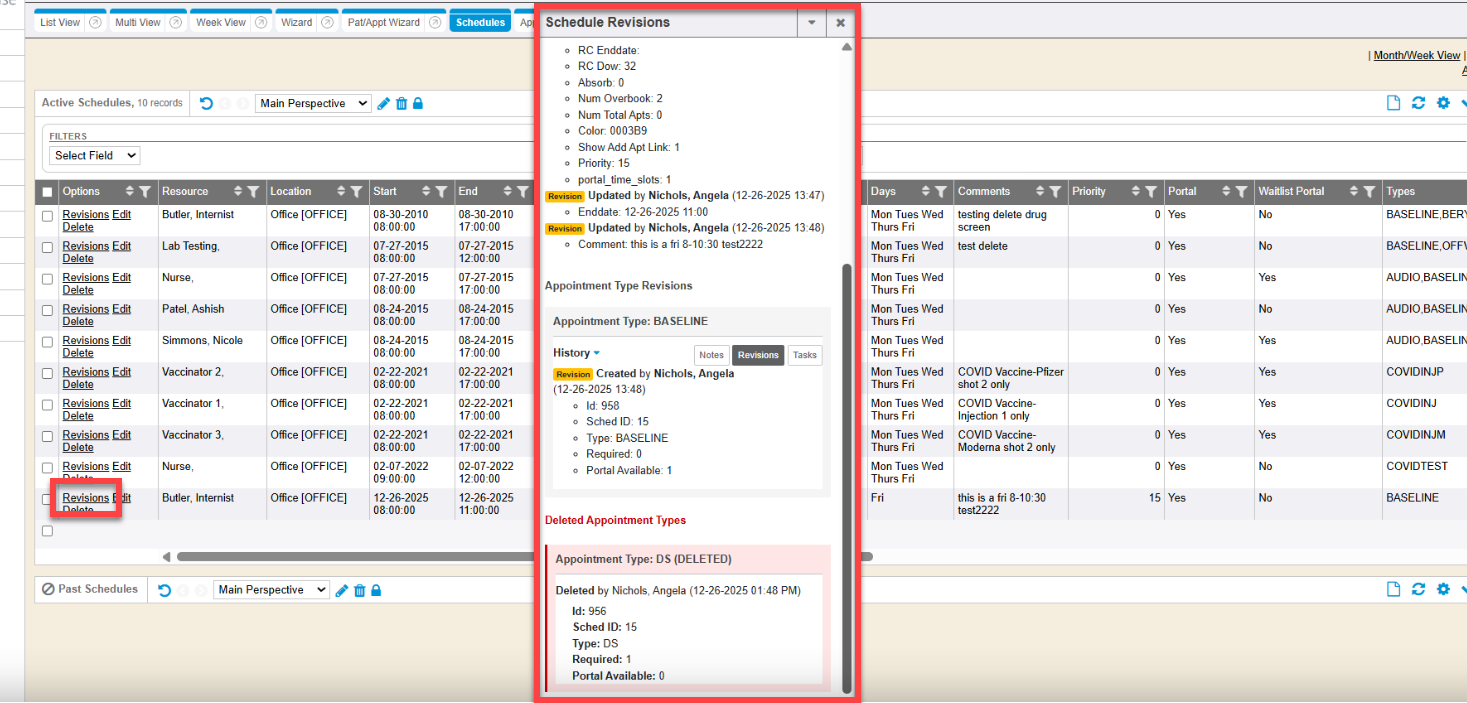The width and height of the screenshot is (1467, 703).
Task: Click the Schedule Revisions panel vertical scrollbar
Action: tap(847, 478)
